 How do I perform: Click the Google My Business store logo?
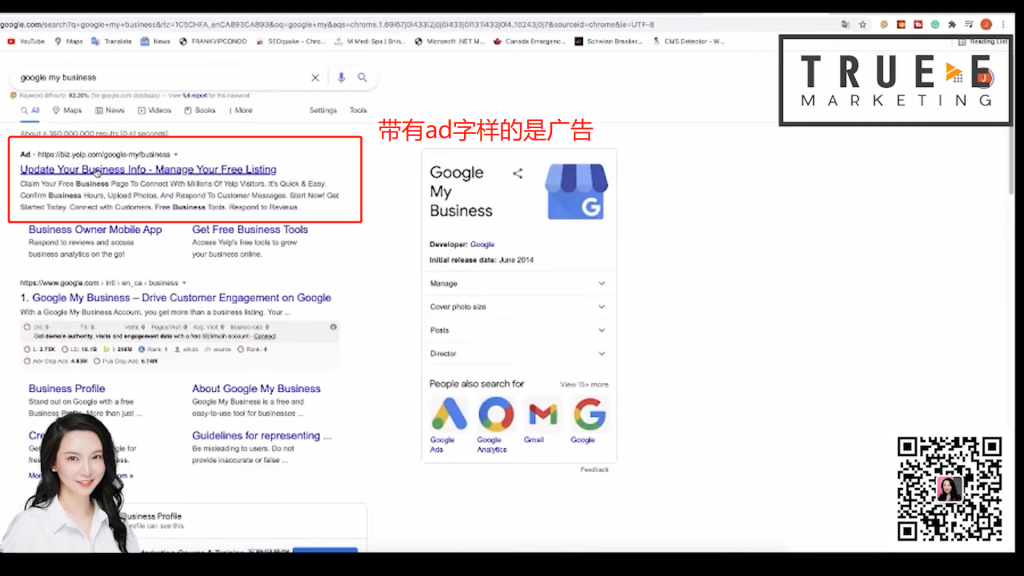576,191
